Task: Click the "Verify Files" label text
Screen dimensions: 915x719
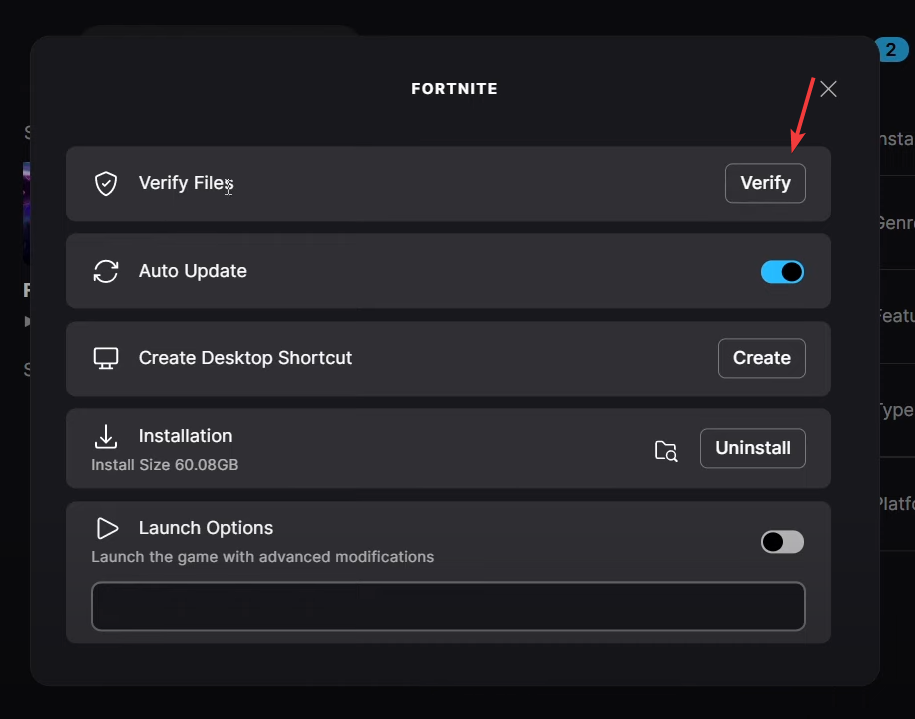Action: click(x=186, y=184)
